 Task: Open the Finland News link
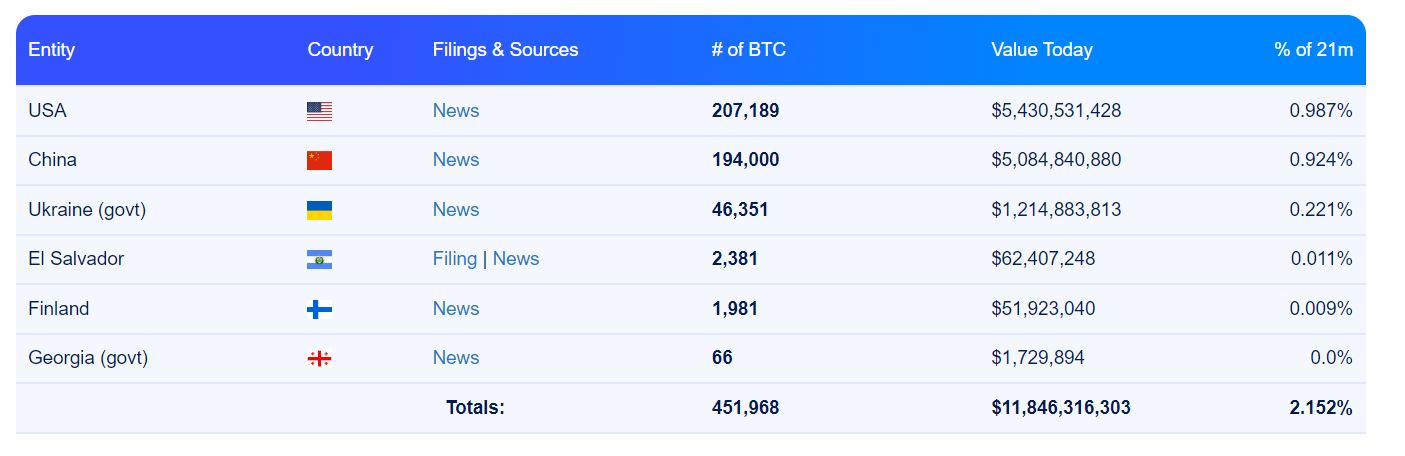click(455, 309)
